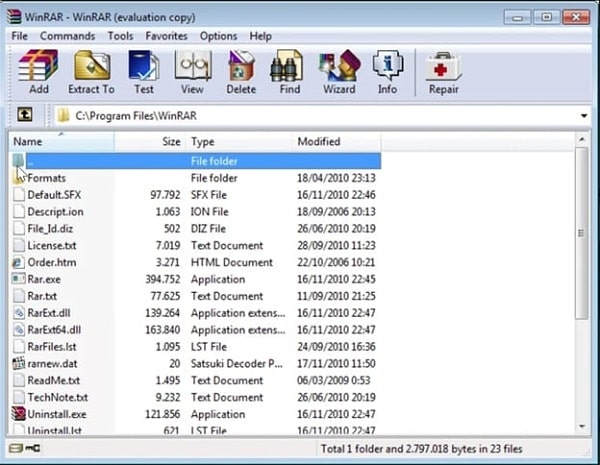Click the 18/09/2006 20:13 modified date
The height and width of the screenshot is (465, 600).
click(336, 212)
